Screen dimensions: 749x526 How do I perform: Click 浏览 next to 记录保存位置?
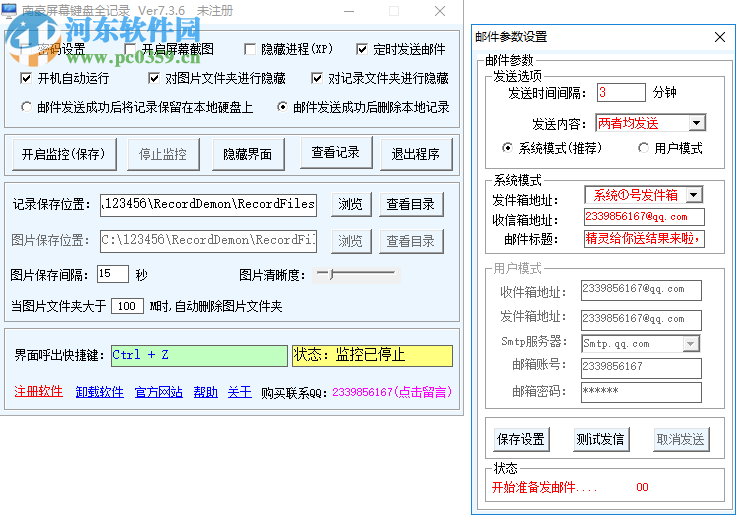coord(351,204)
